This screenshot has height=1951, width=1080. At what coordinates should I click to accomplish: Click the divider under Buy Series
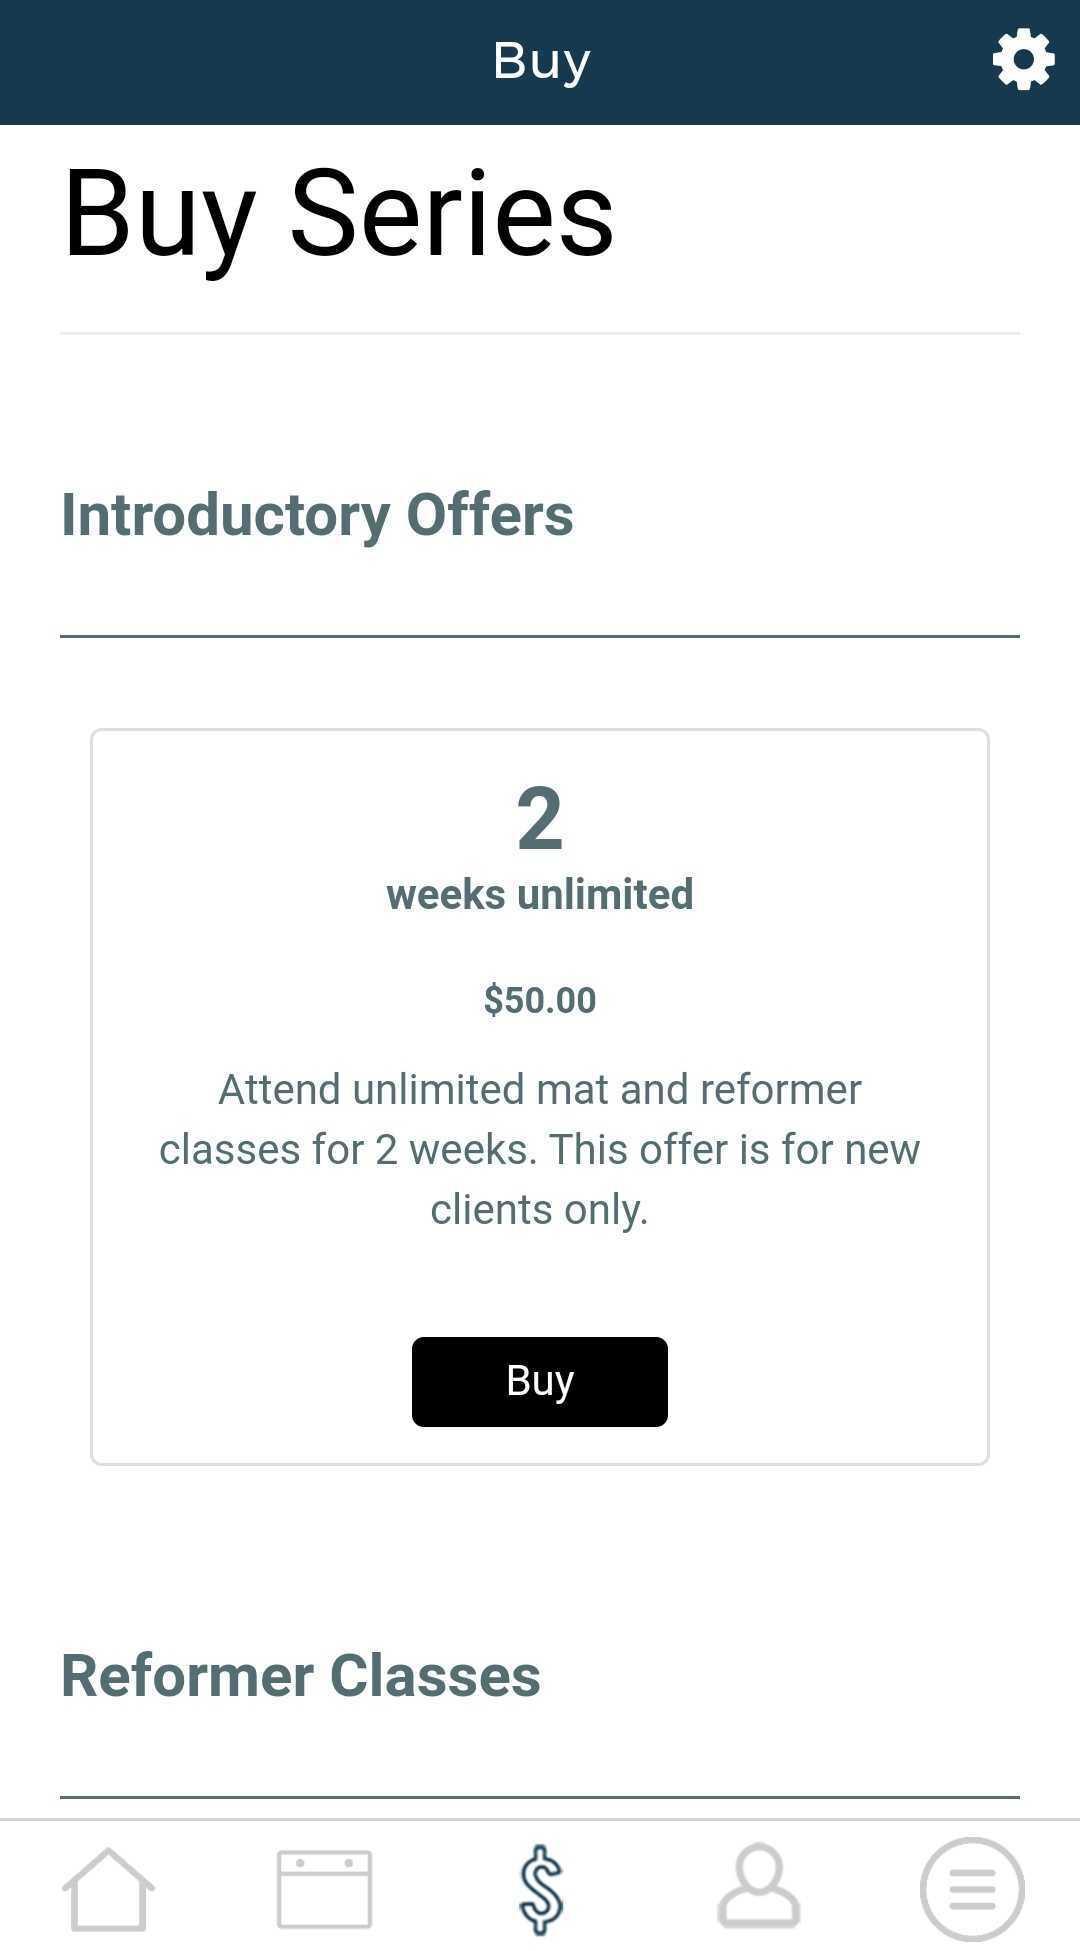[x=540, y=333]
